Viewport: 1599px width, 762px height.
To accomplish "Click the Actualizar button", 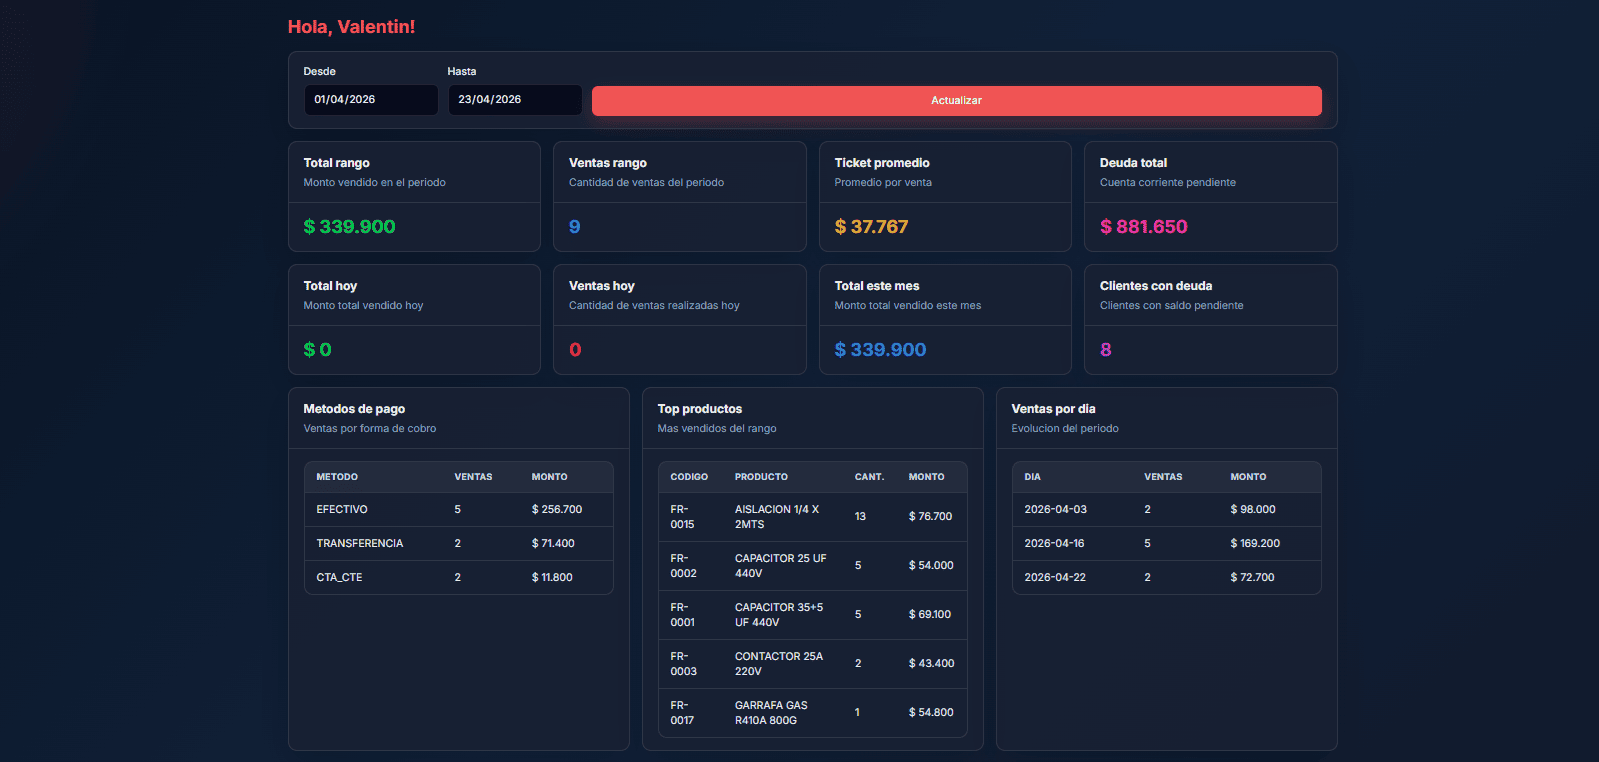I will [x=956, y=100].
